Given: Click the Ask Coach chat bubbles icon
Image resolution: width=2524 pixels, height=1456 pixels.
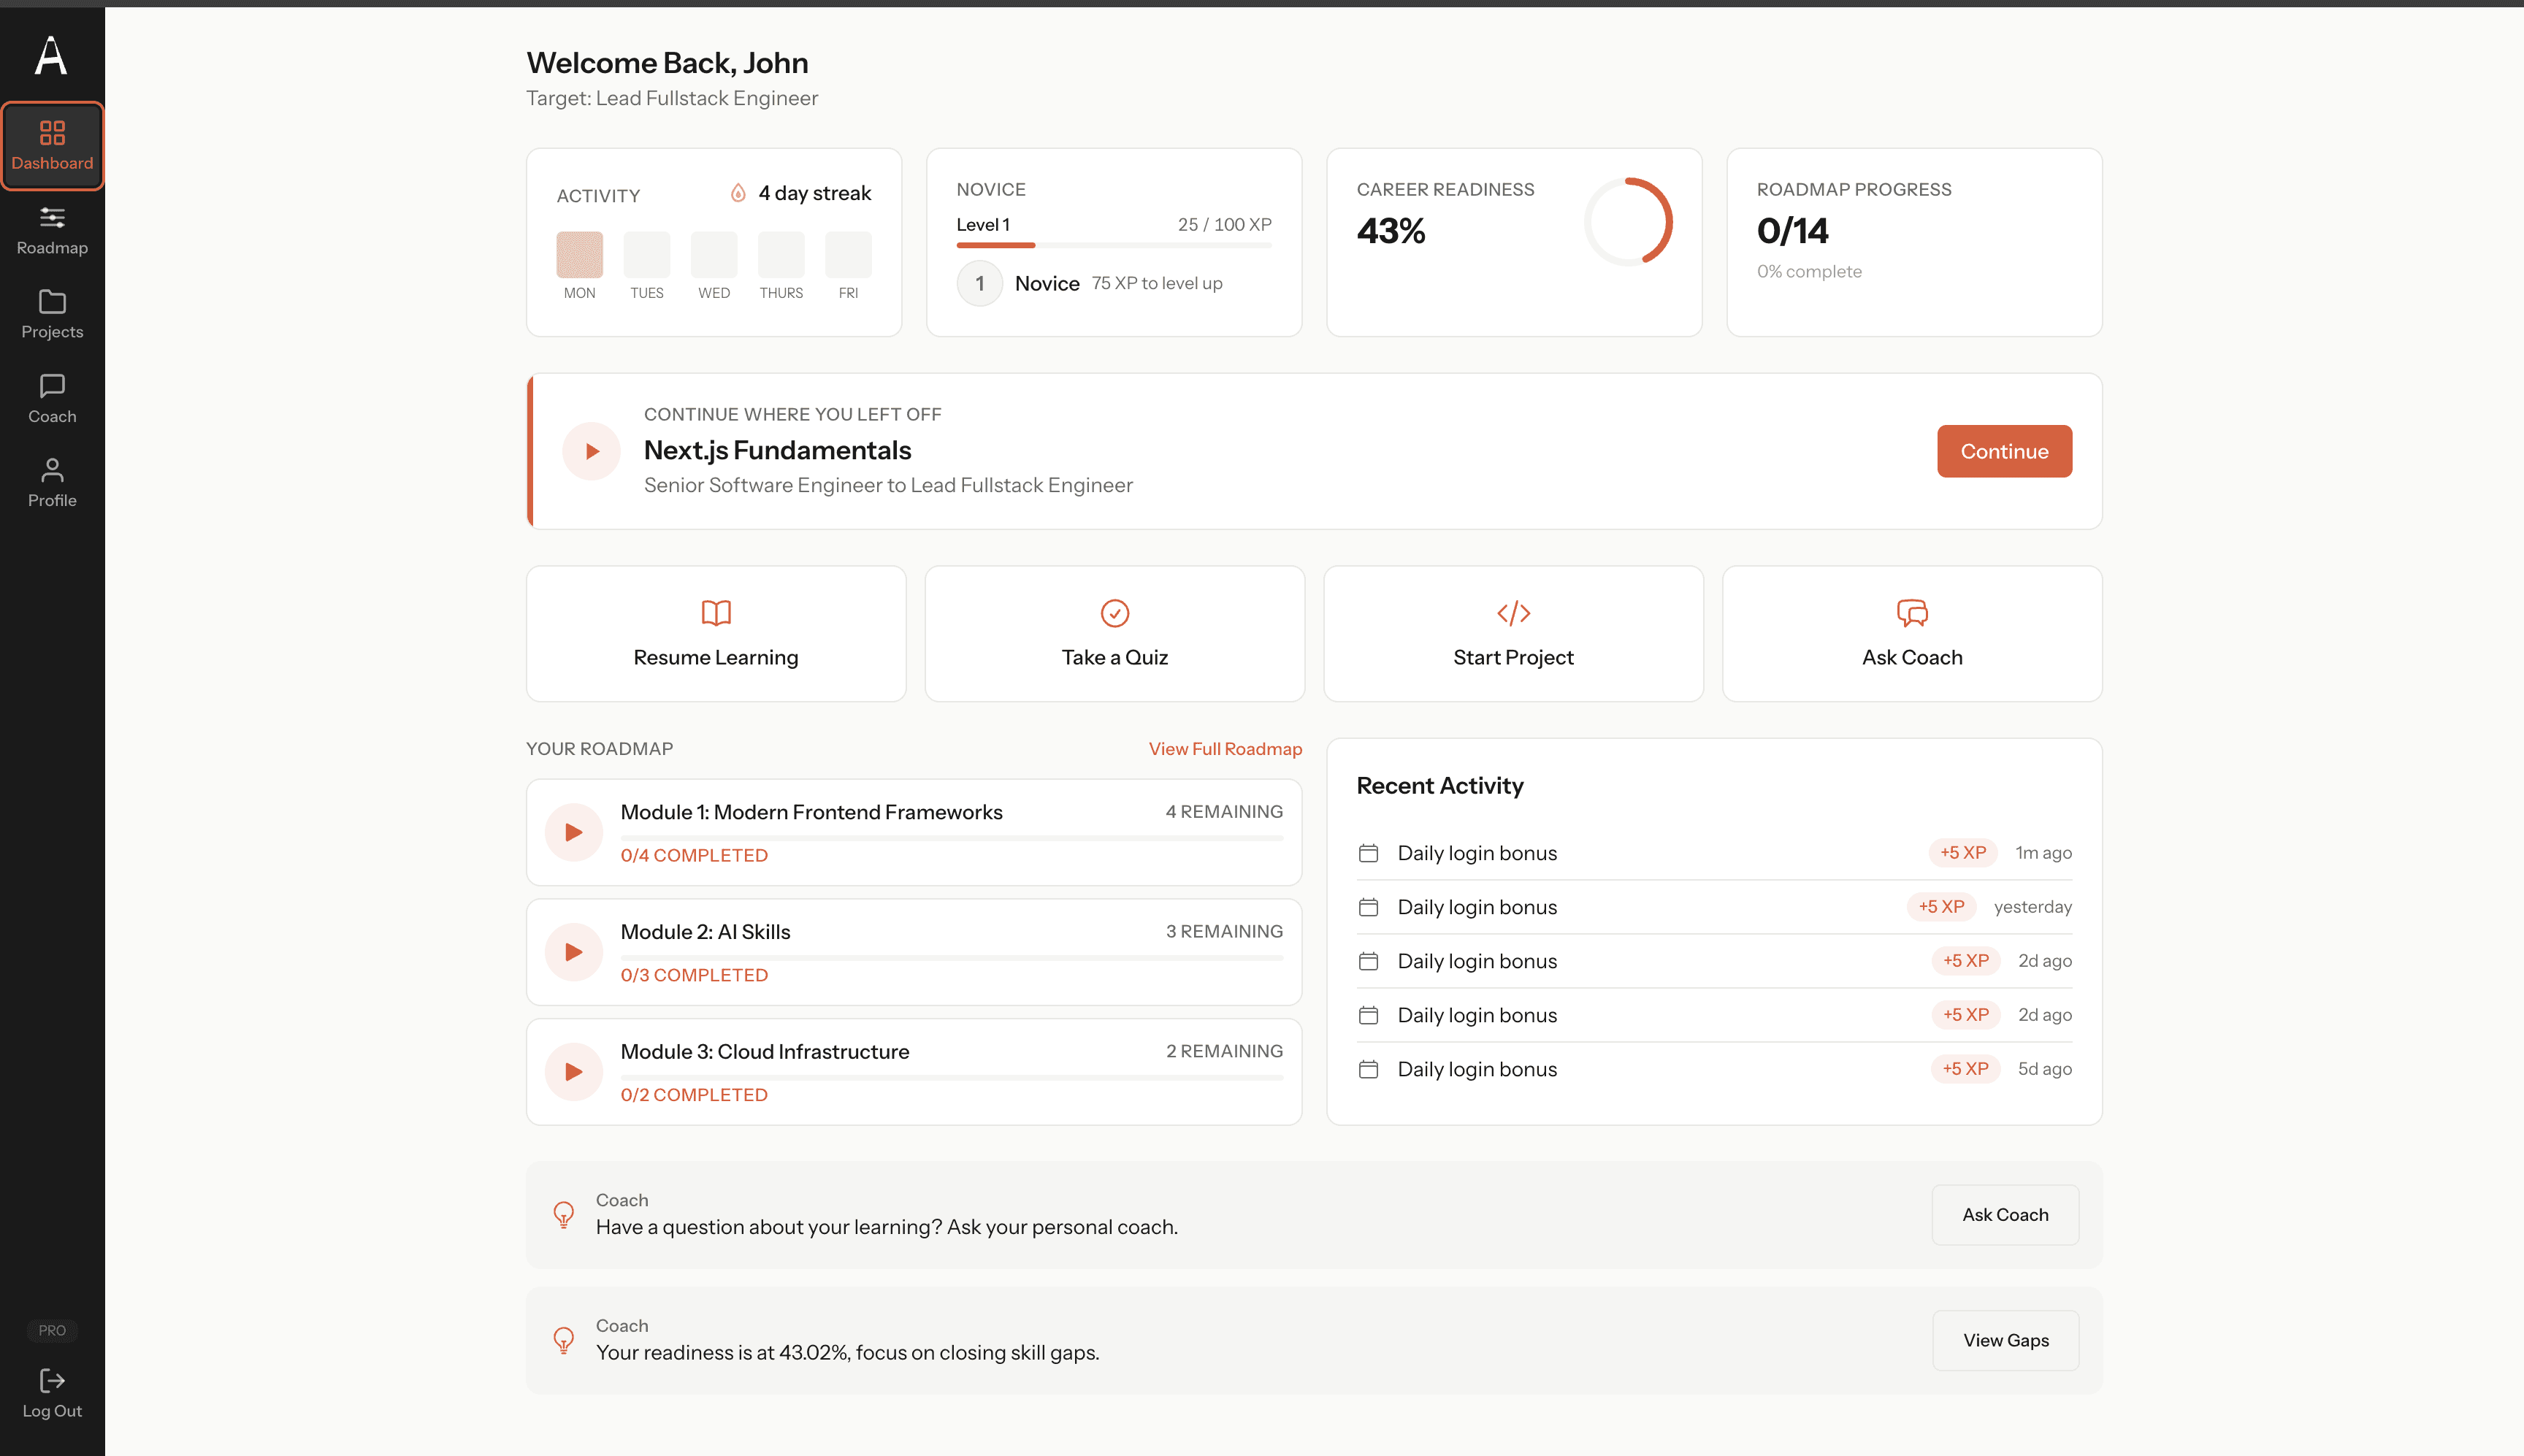Looking at the screenshot, I should (x=1912, y=612).
